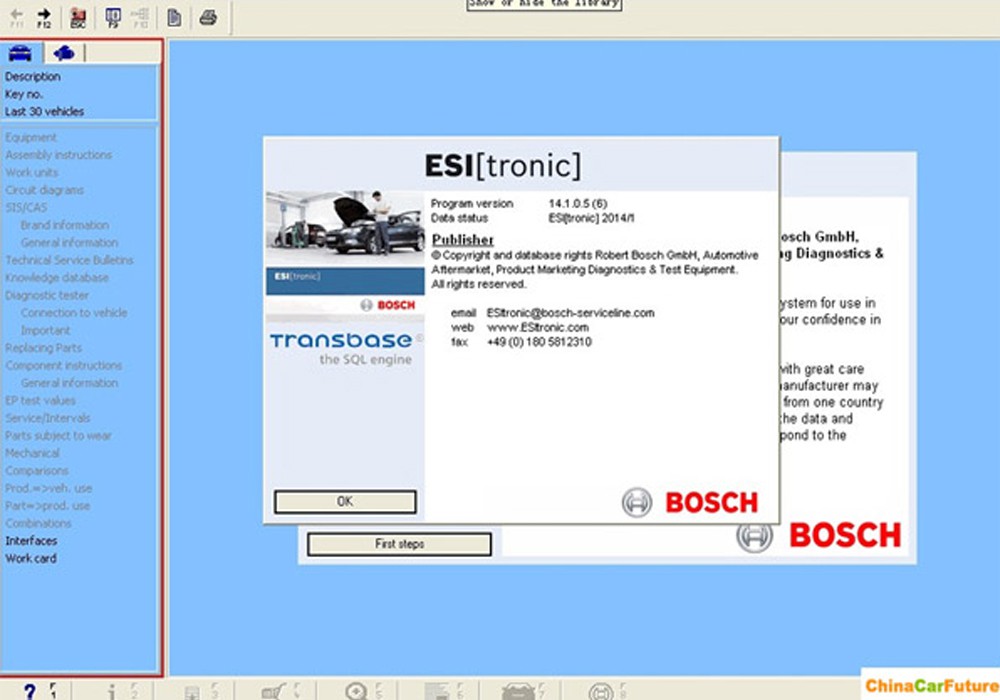Click the car F7 icon in bottom bar

(518, 691)
